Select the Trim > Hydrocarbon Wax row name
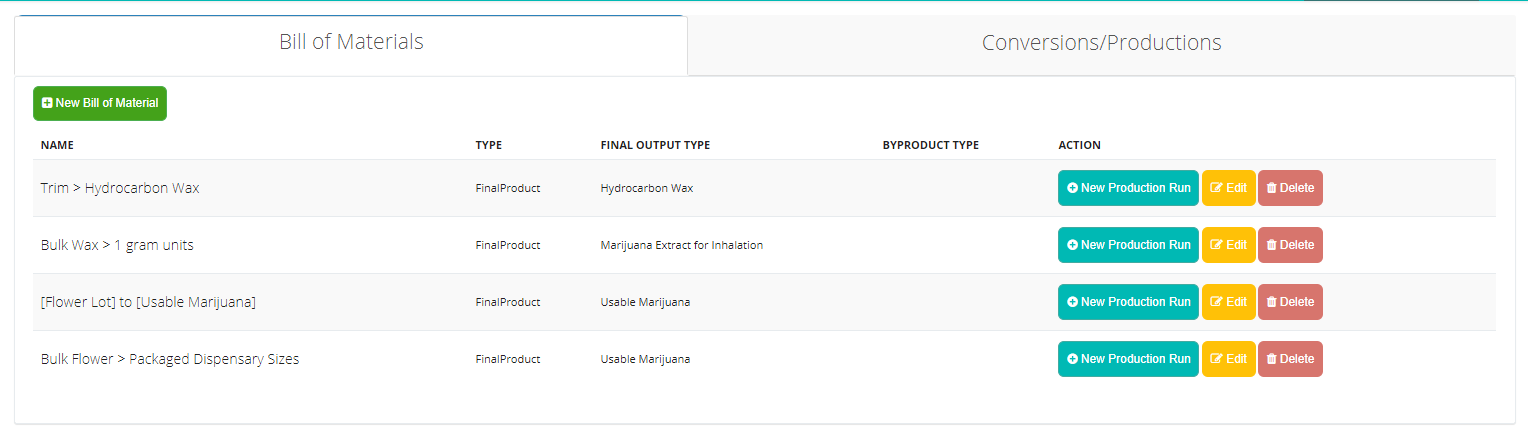 coord(120,188)
